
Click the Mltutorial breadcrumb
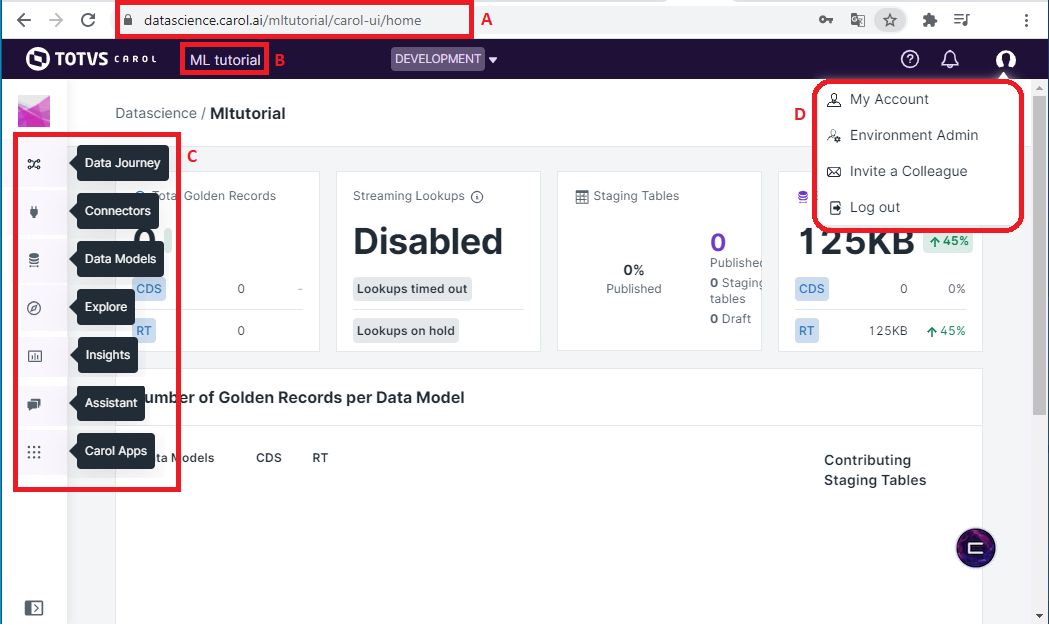coord(248,113)
